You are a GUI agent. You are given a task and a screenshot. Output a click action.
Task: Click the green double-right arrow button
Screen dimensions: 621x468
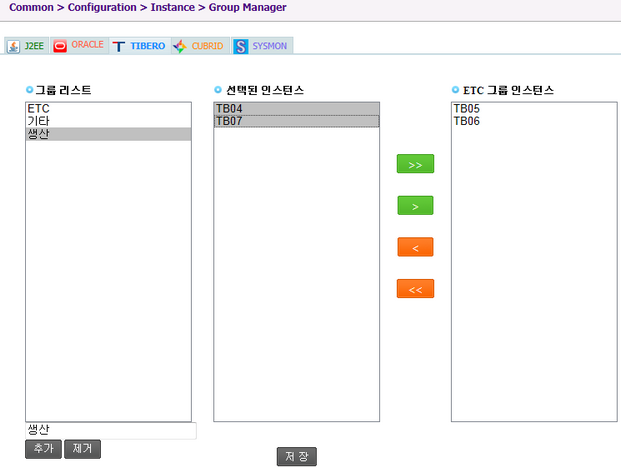pos(415,164)
